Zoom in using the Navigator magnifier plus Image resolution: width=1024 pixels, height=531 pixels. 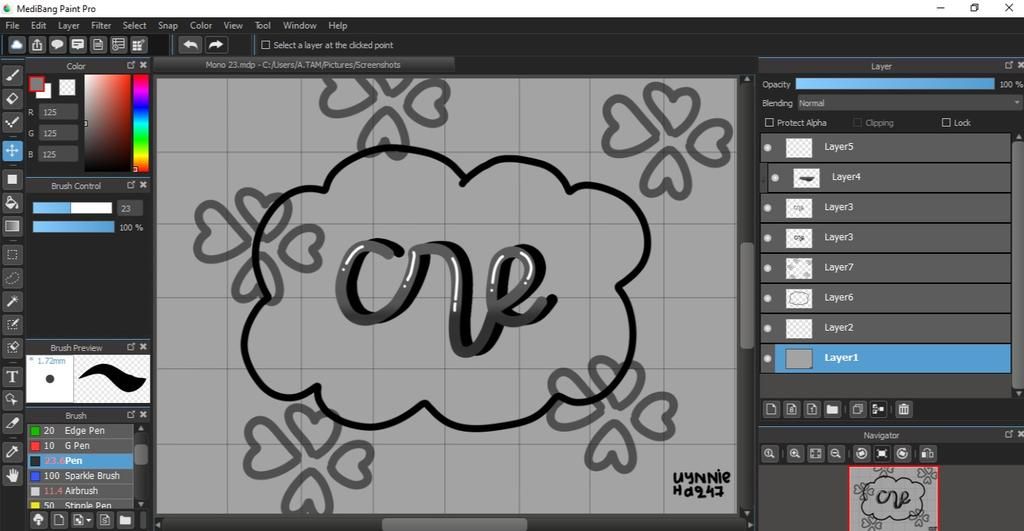coord(795,453)
